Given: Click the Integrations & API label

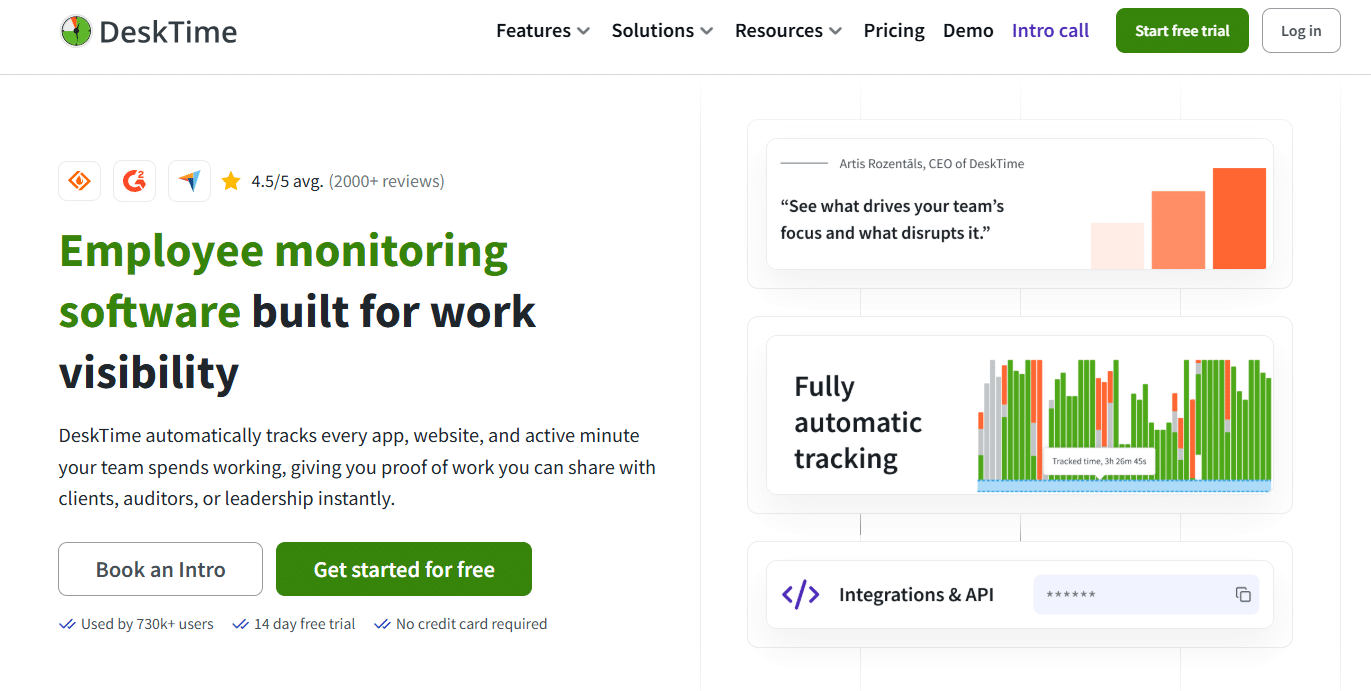Looking at the screenshot, I should 916,595.
